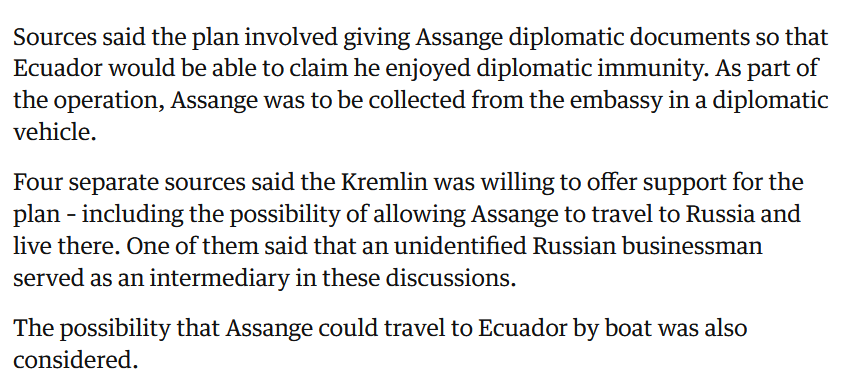Click the word "considered." on the last line
This screenshot has width=851, height=384.
(75, 360)
